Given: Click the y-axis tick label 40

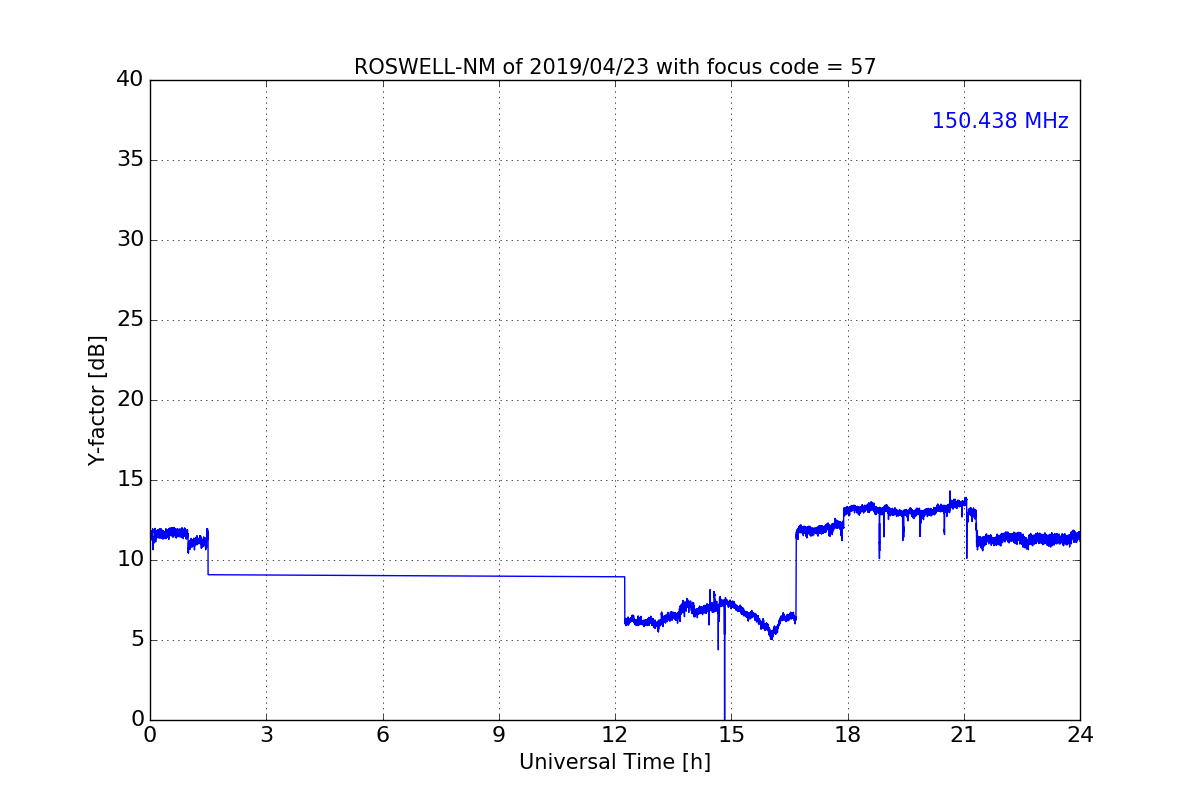Looking at the screenshot, I should (129, 80).
